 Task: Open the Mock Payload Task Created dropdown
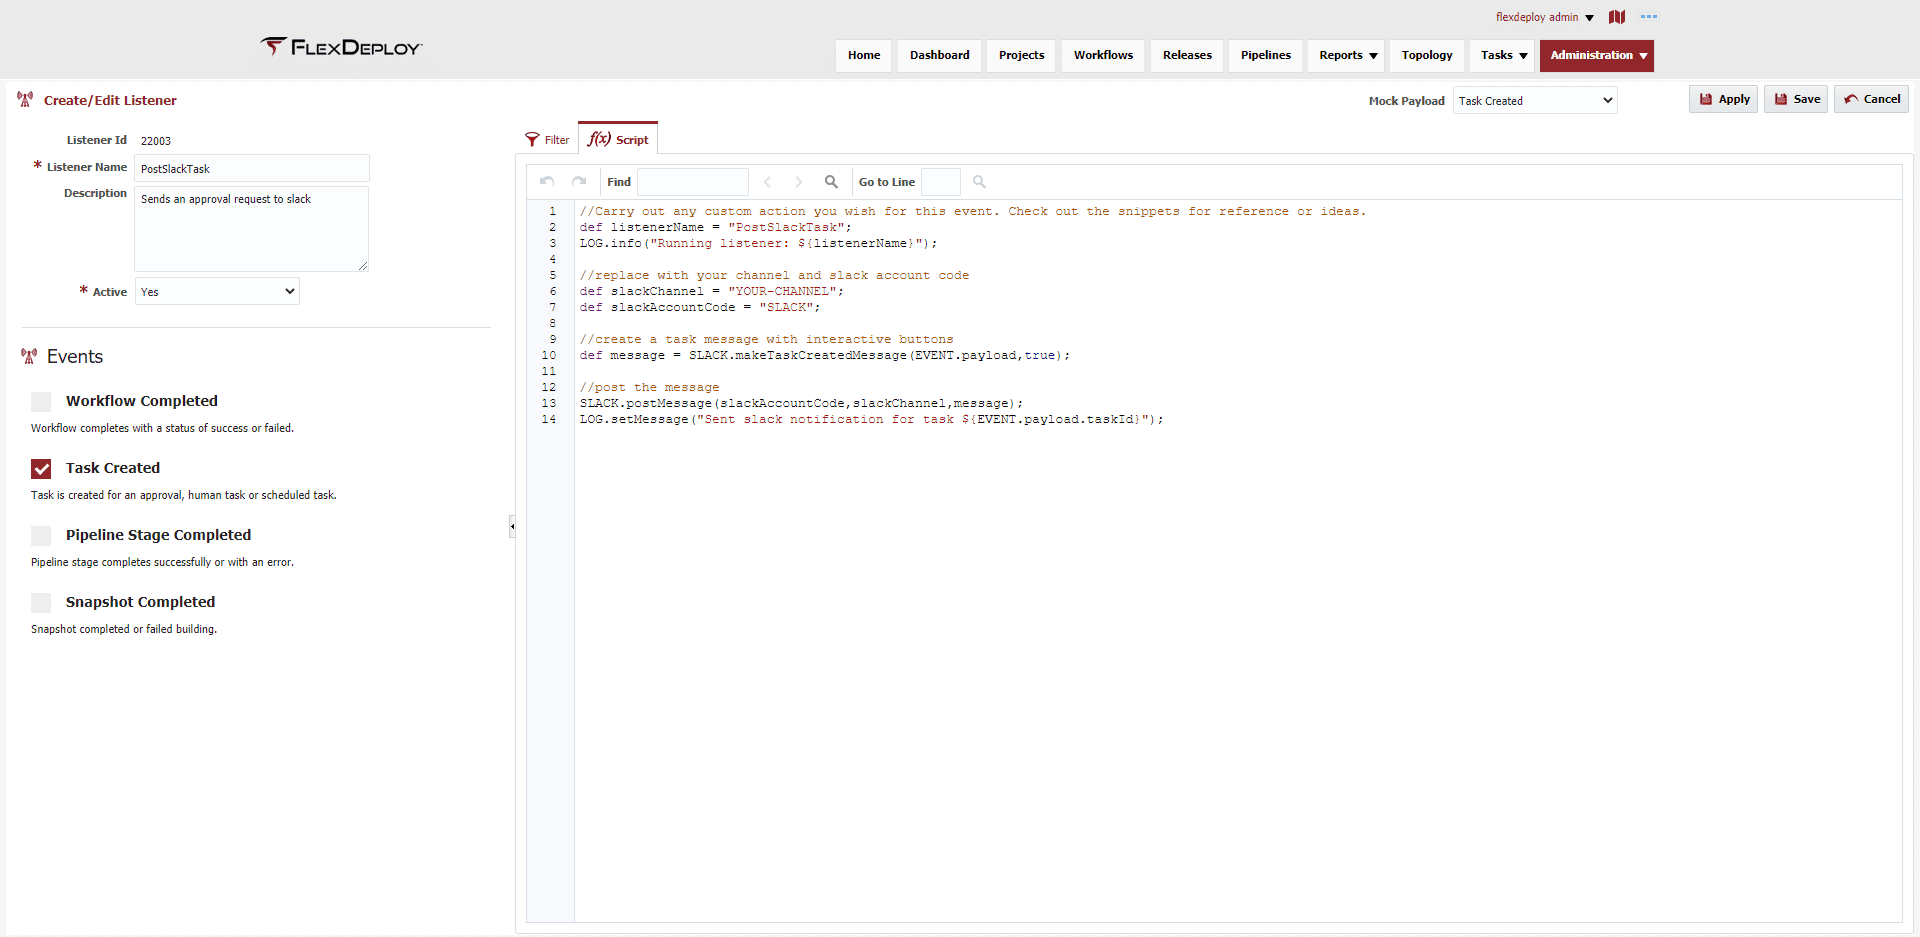pyautogui.click(x=1535, y=100)
